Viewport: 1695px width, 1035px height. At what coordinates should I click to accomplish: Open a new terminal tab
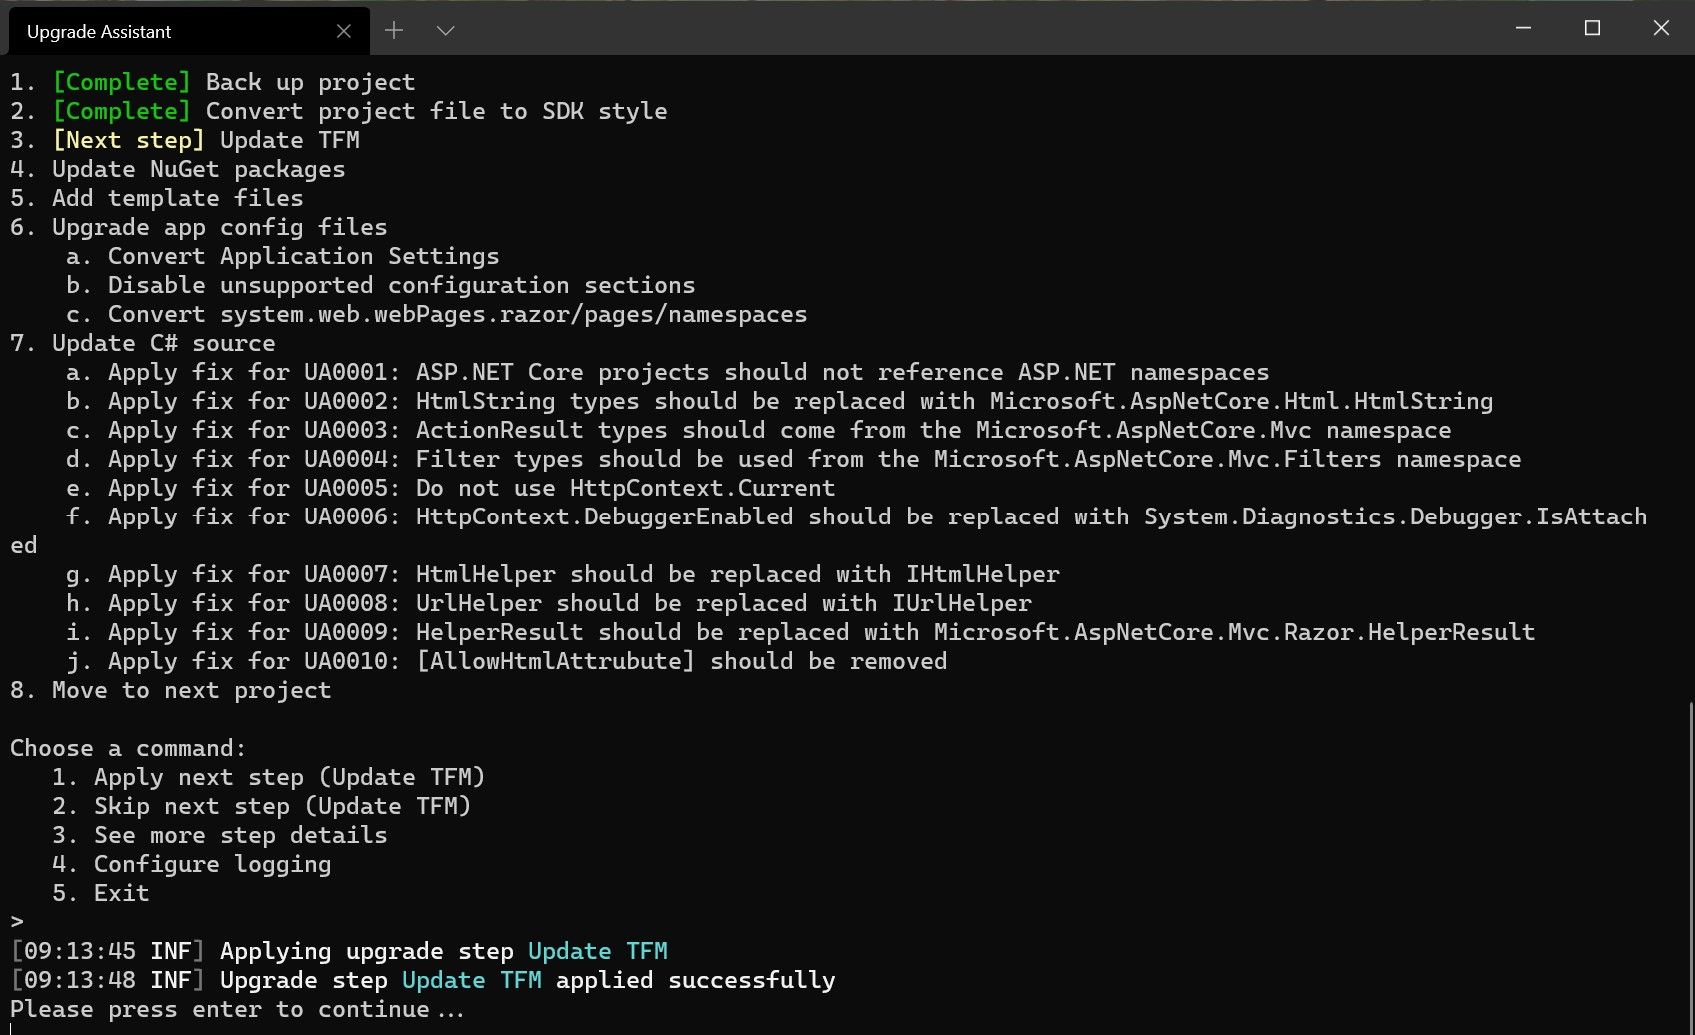(x=394, y=31)
